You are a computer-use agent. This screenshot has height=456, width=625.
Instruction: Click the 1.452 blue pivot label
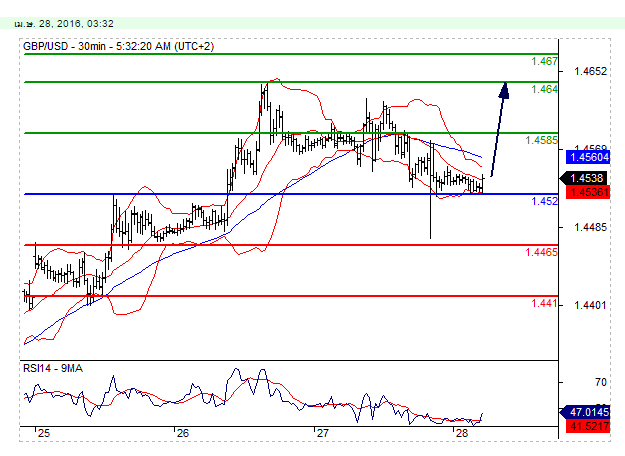[544, 201]
